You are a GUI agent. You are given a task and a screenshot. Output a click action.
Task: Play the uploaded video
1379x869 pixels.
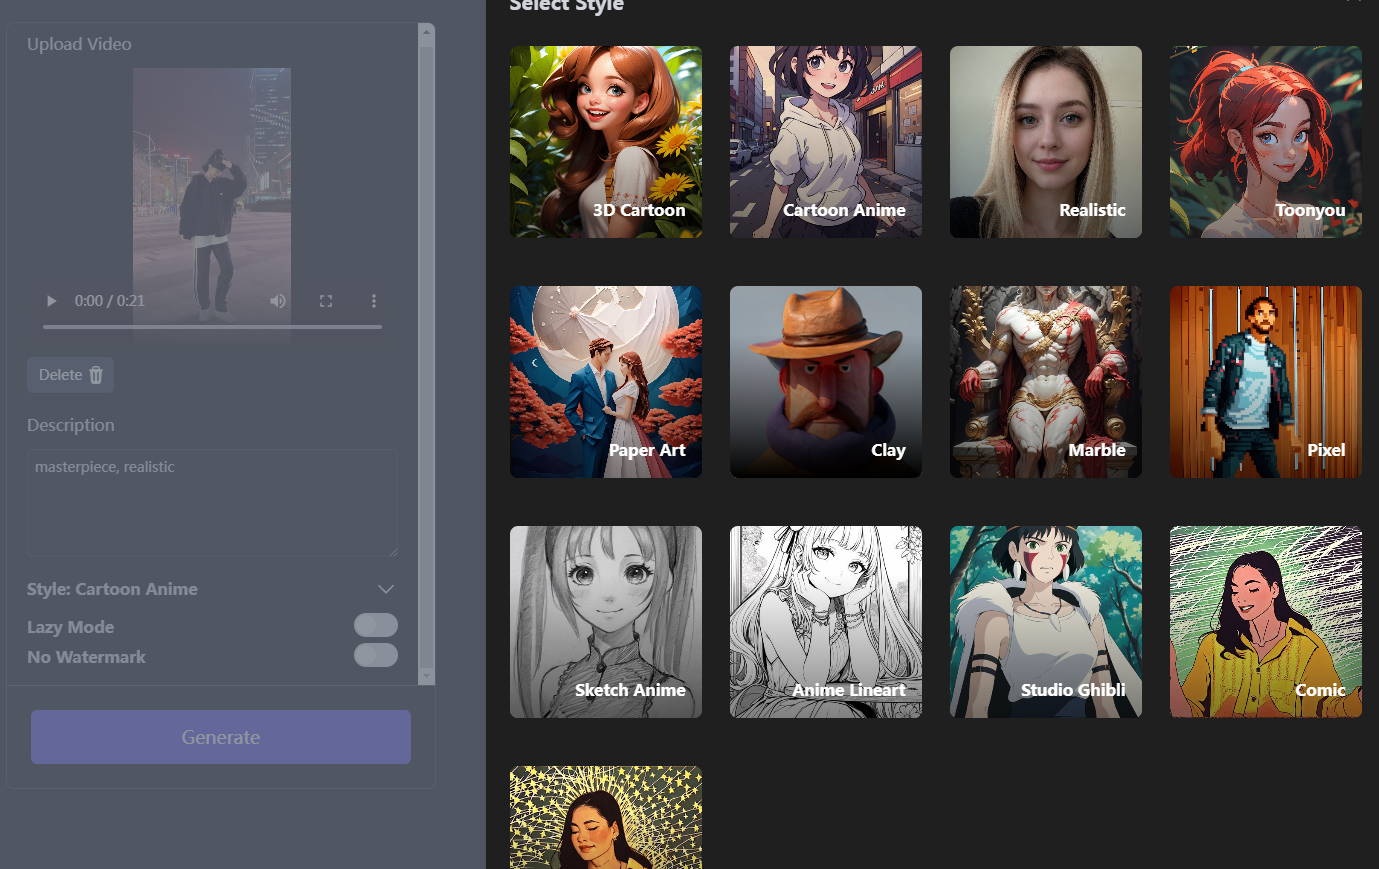[x=52, y=301]
